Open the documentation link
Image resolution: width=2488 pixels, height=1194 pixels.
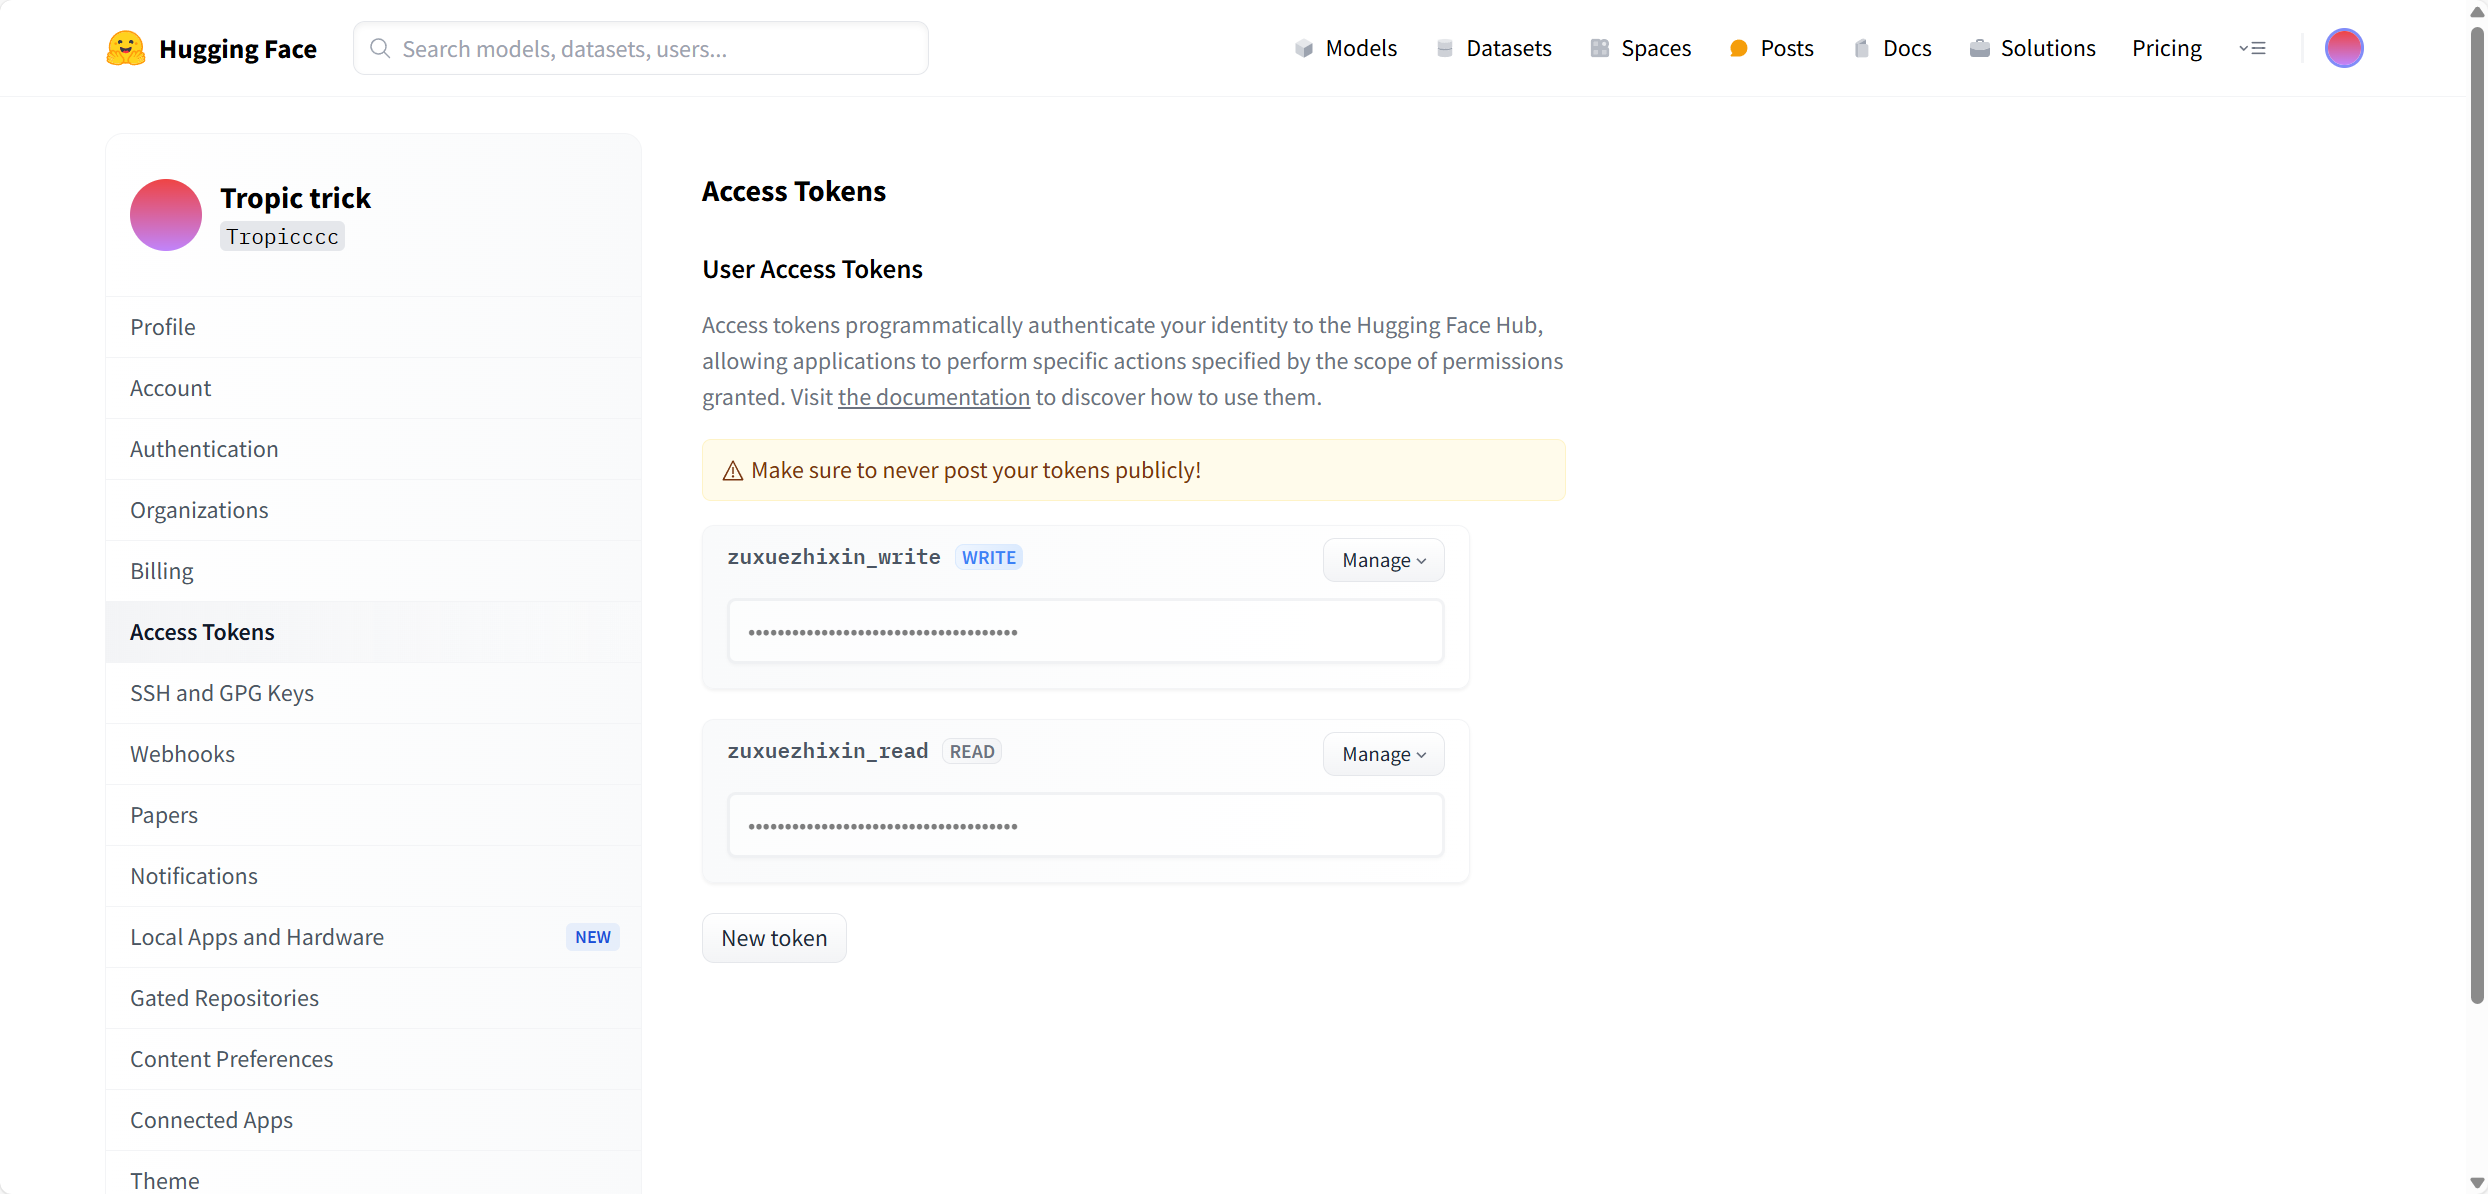tap(933, 397)
